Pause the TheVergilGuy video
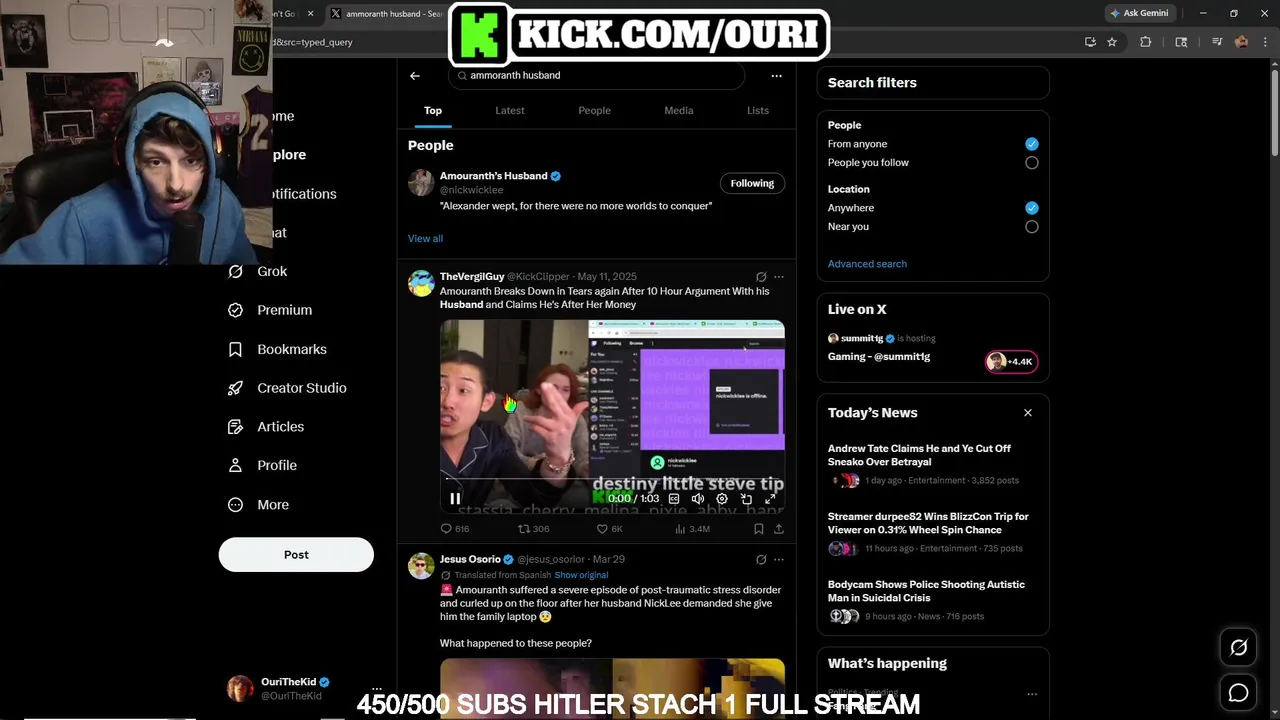Screen dimensions: 1280x720 tap(455, 498)
